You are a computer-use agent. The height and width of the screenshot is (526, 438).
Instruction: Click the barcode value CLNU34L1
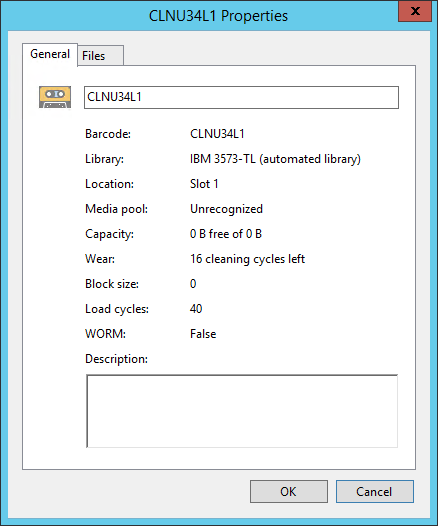[x=217, y=134]
